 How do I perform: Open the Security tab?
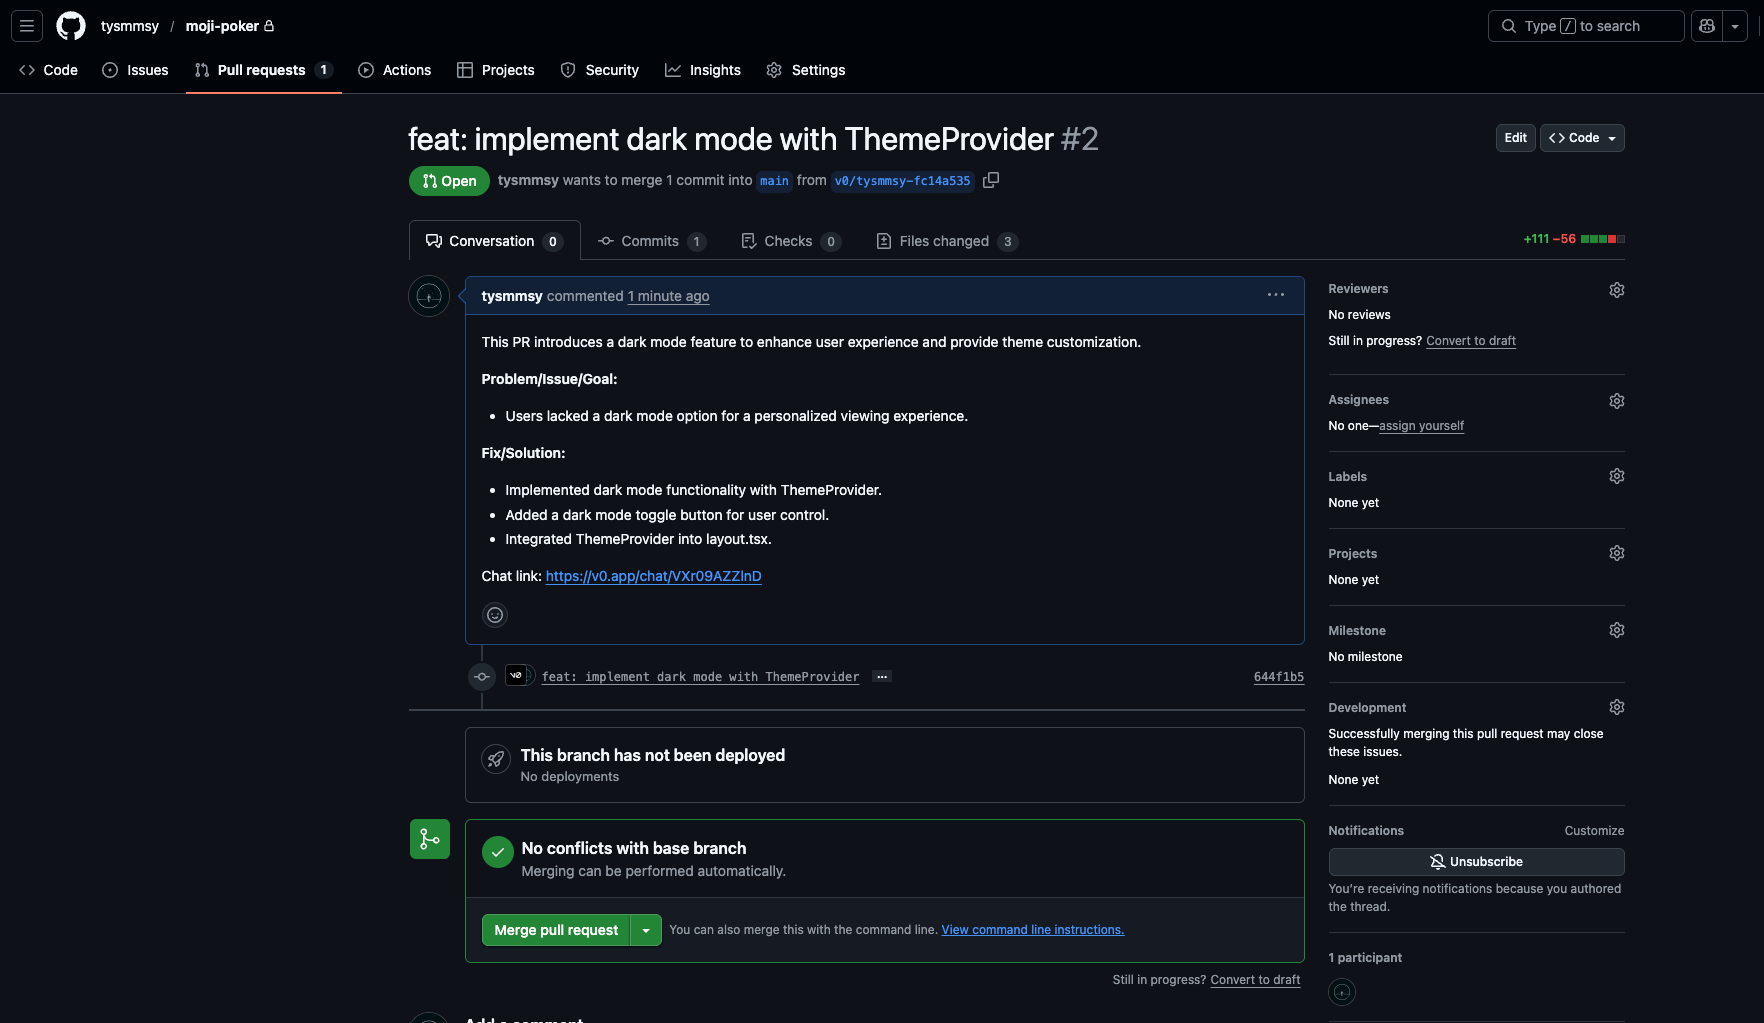click(600, 70)
